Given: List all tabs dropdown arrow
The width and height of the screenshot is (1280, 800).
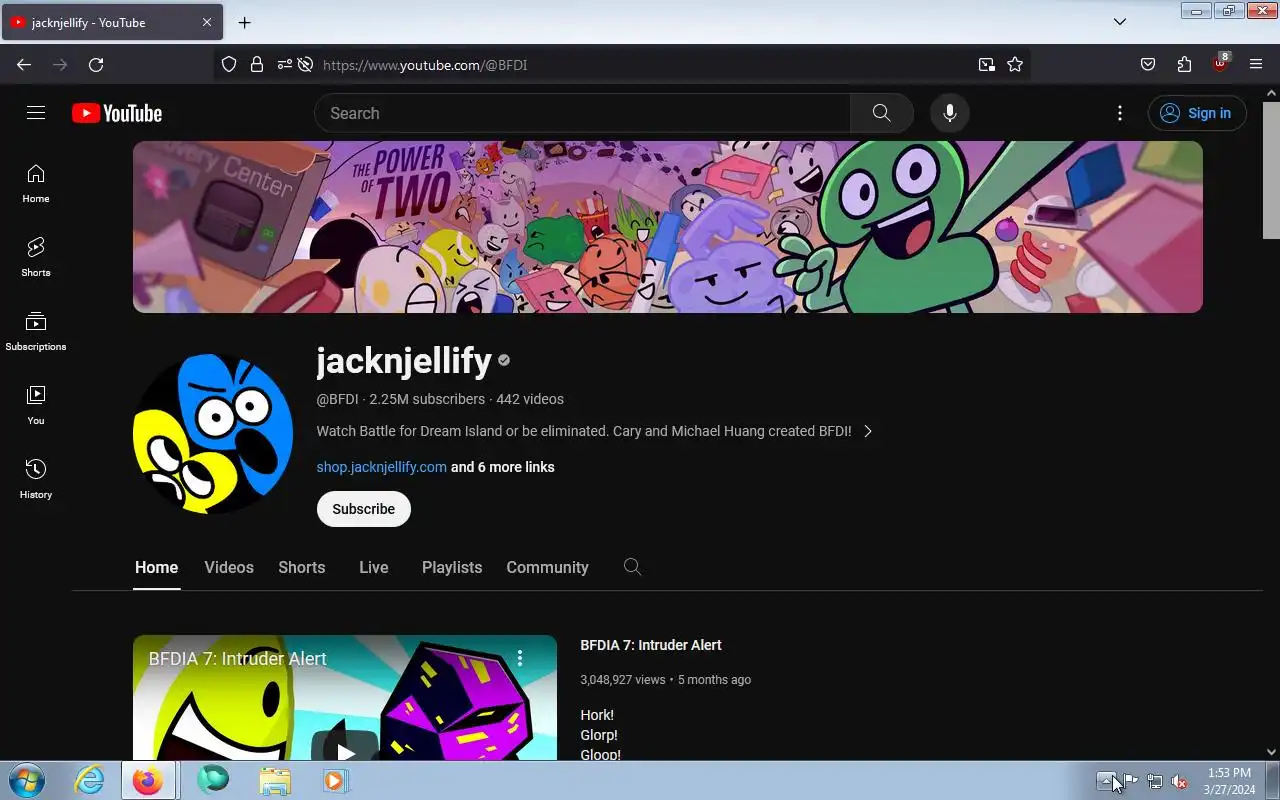Looking at the screenshot, I should coord(1120,22).
